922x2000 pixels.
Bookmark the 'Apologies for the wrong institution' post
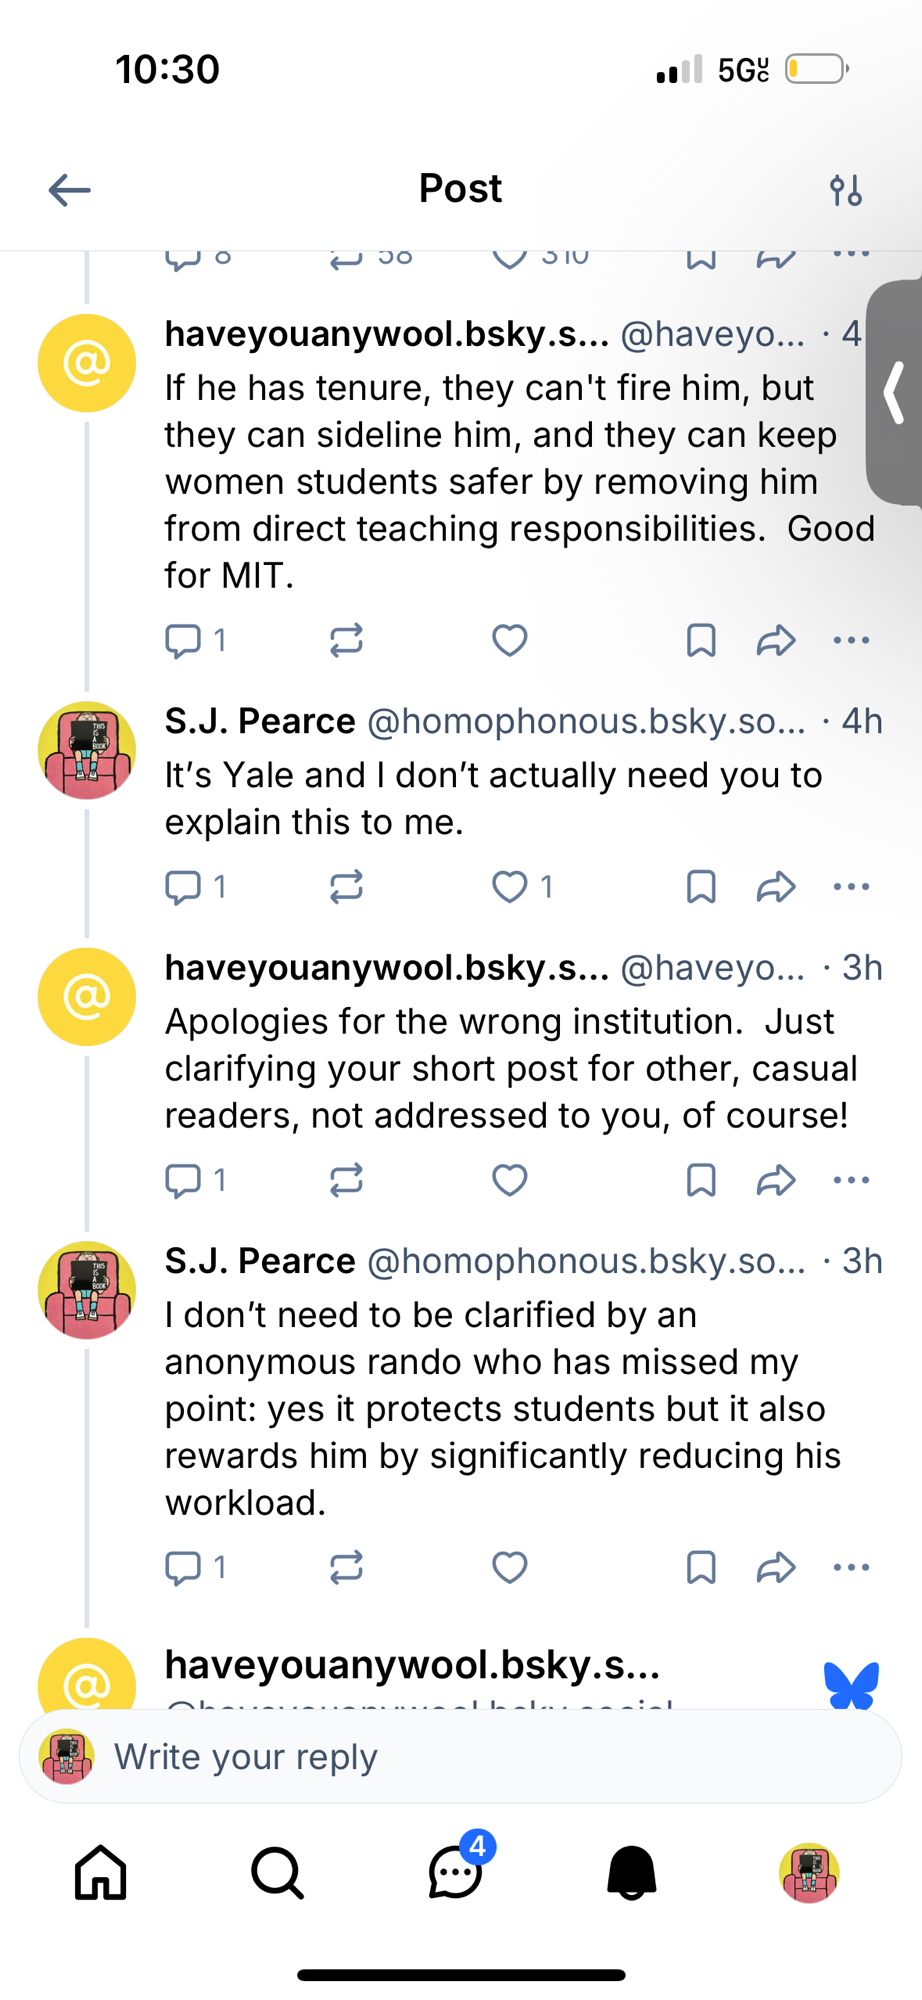pos(701,1180)
